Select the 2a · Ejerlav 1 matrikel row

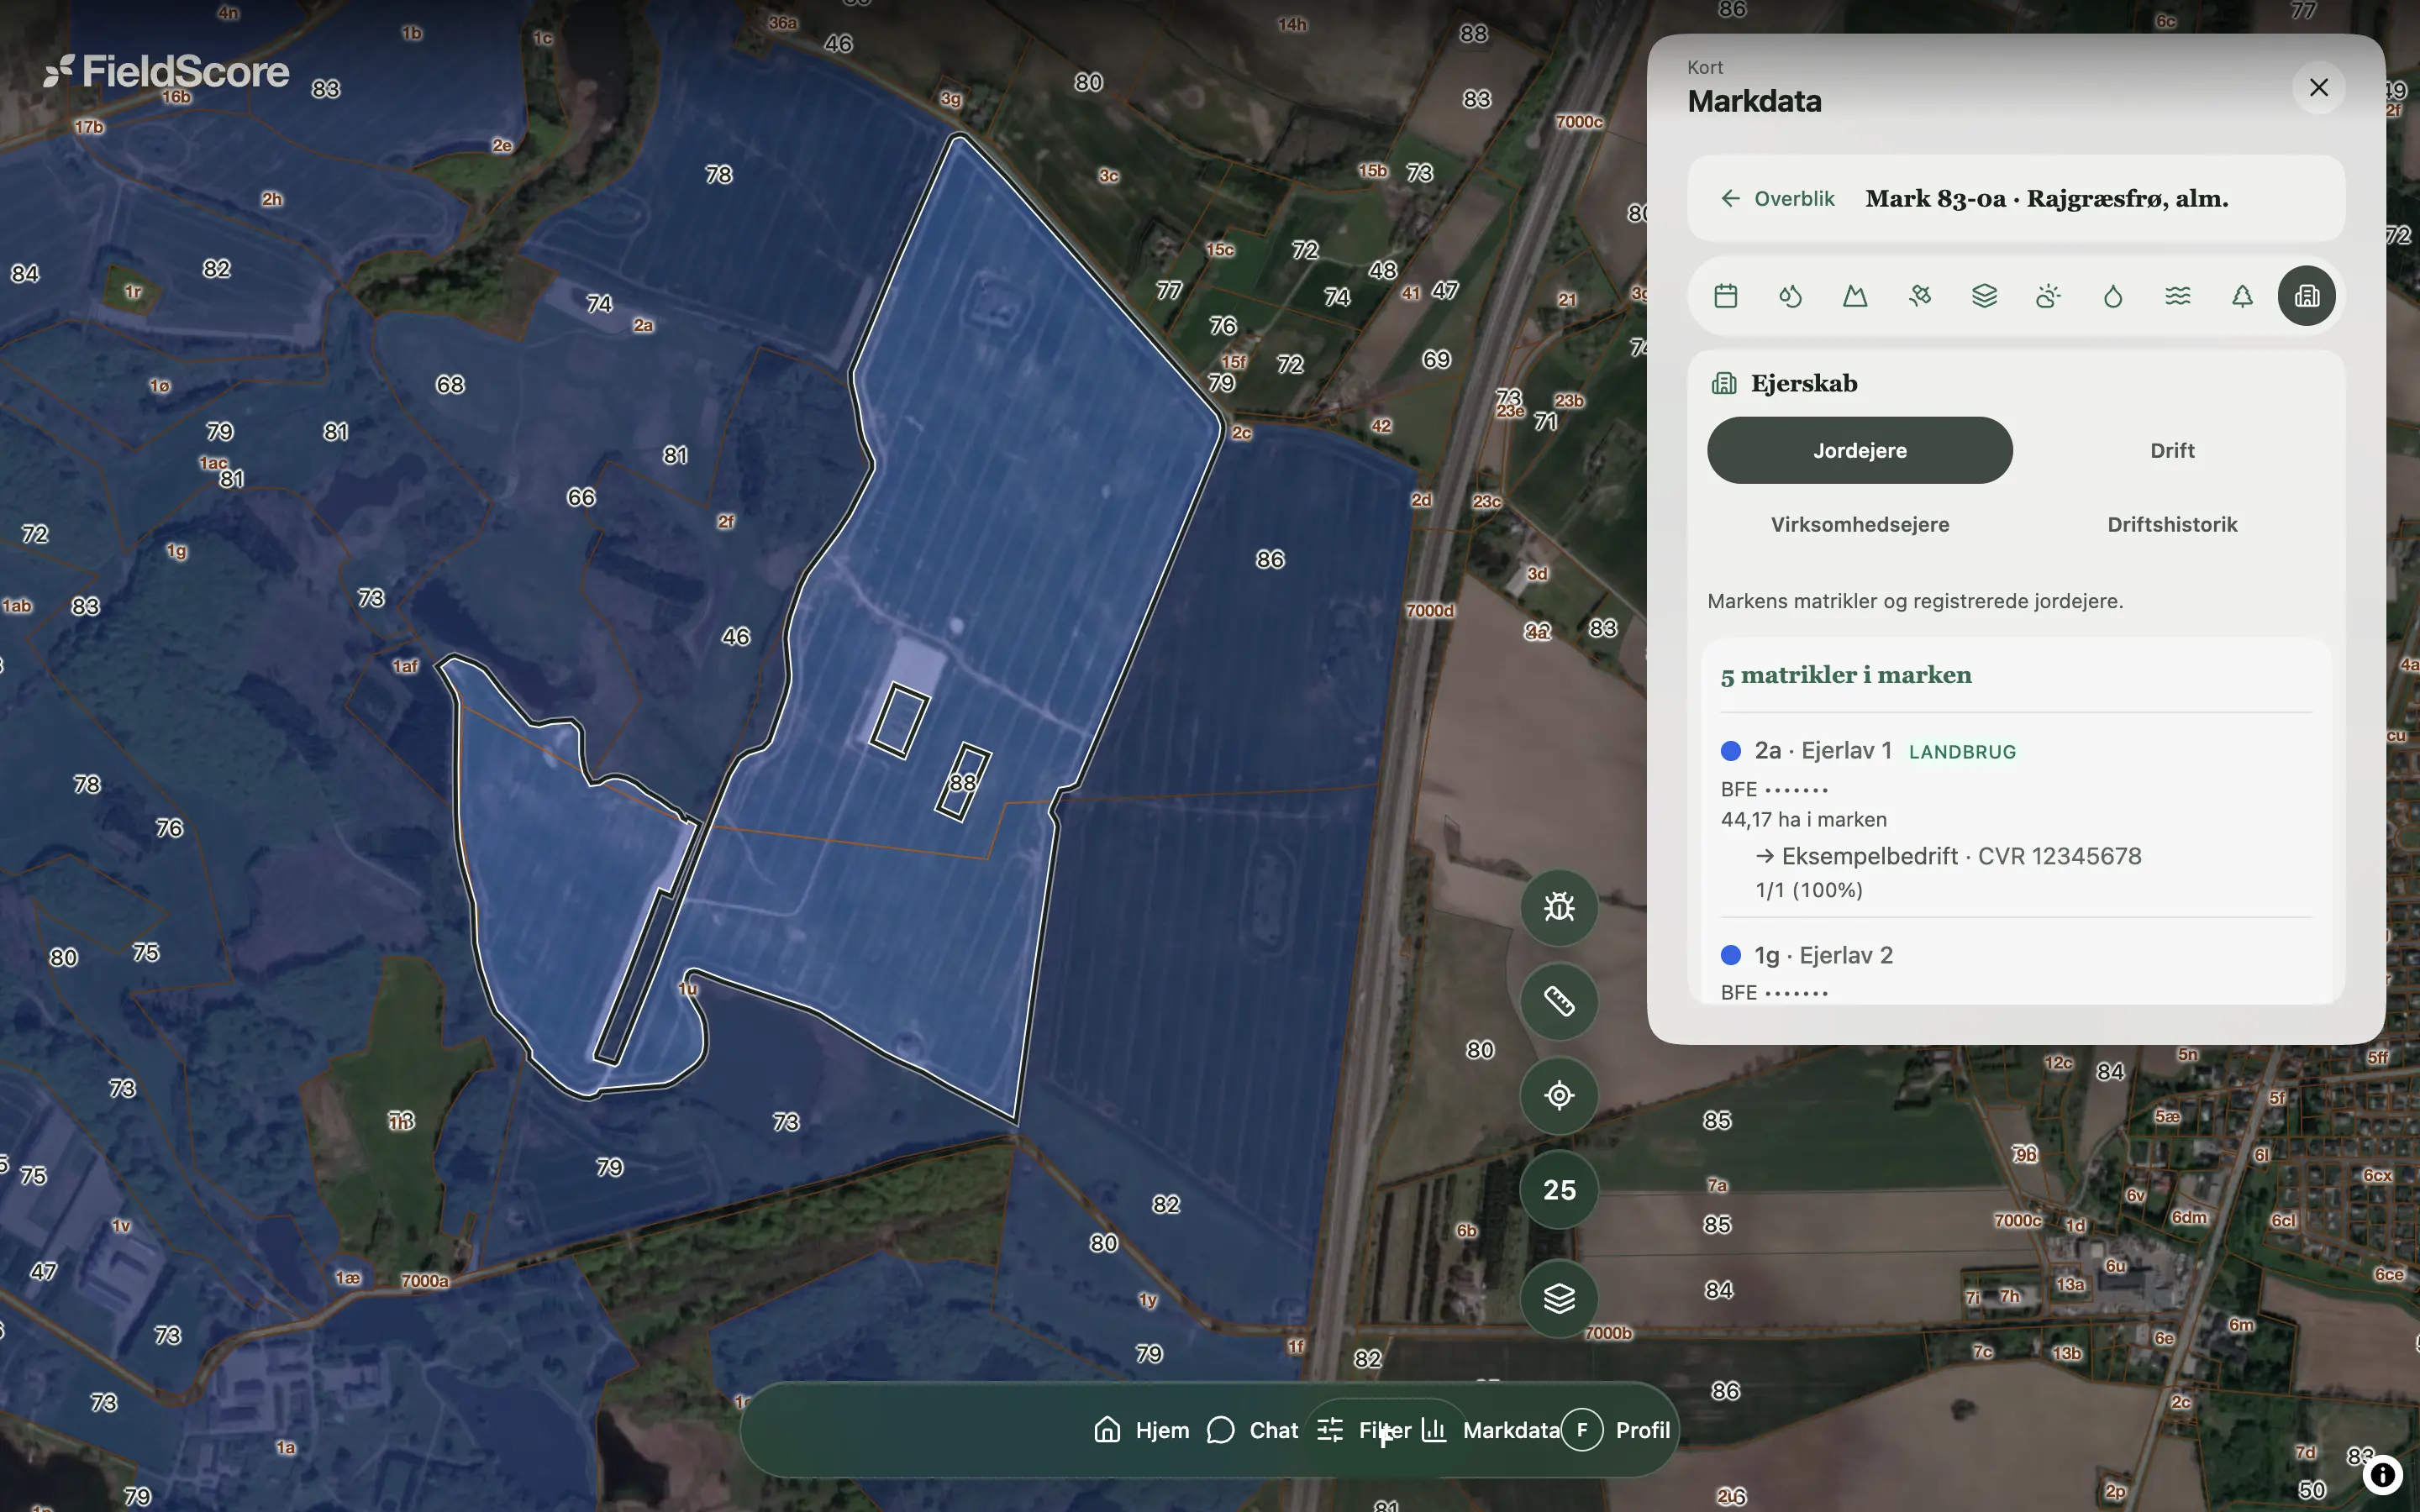(x=2016, y=818)
